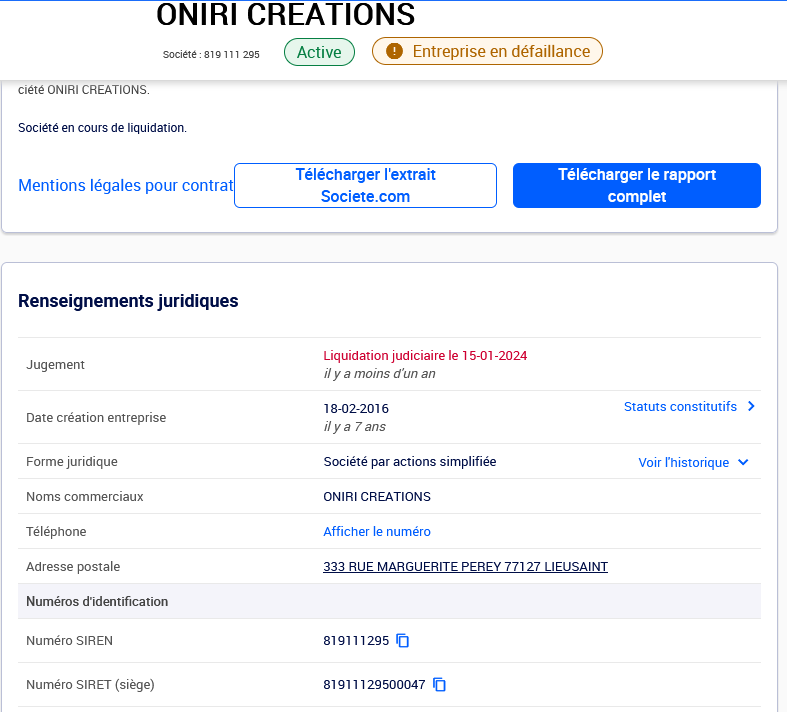Click 'il y a 7 ans' text
Image resolution: width=787 pixels, height=712 pixels.
pyautogui.click(x=354, y=426)
